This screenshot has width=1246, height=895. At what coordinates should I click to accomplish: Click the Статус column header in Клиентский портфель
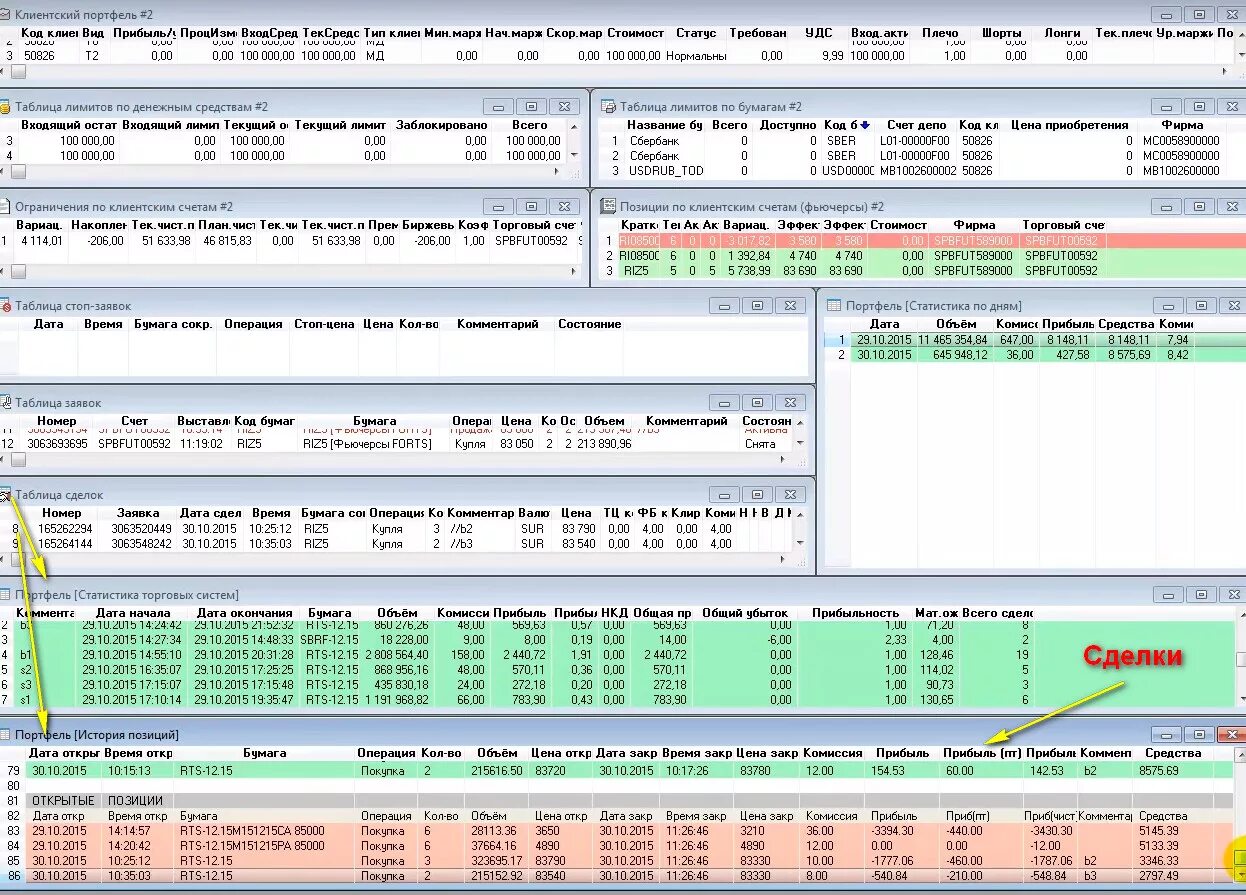(x=695, y=33)
